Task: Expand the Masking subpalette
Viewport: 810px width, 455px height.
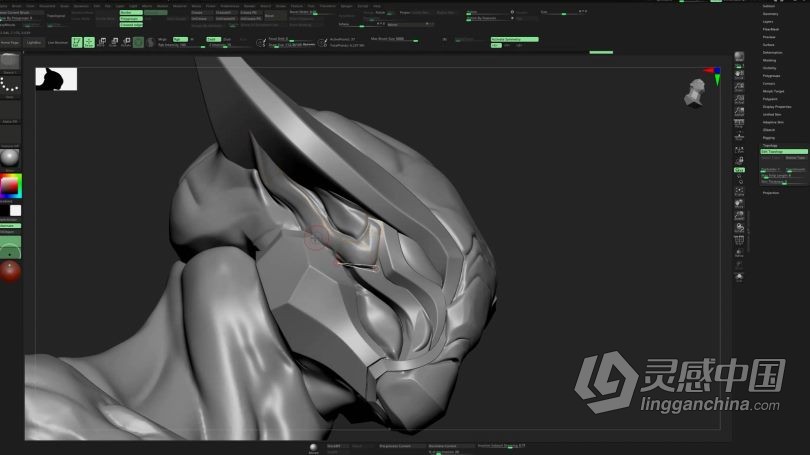Action: (x=769, y=60)
